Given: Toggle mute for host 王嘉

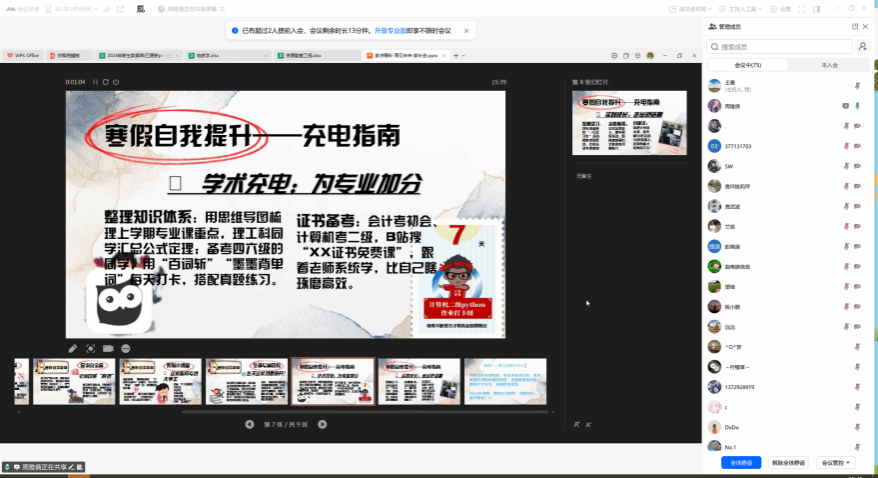Looking at the screenshot, I should (x=858, y=86).
